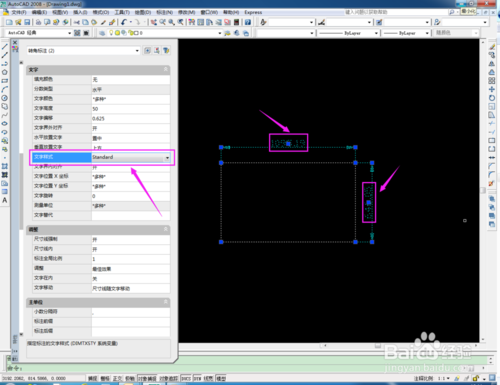Toggle Ortho (正交) mode in status bar
The width and height of the screenshot is (500, 385).
(x=117, y=378)
